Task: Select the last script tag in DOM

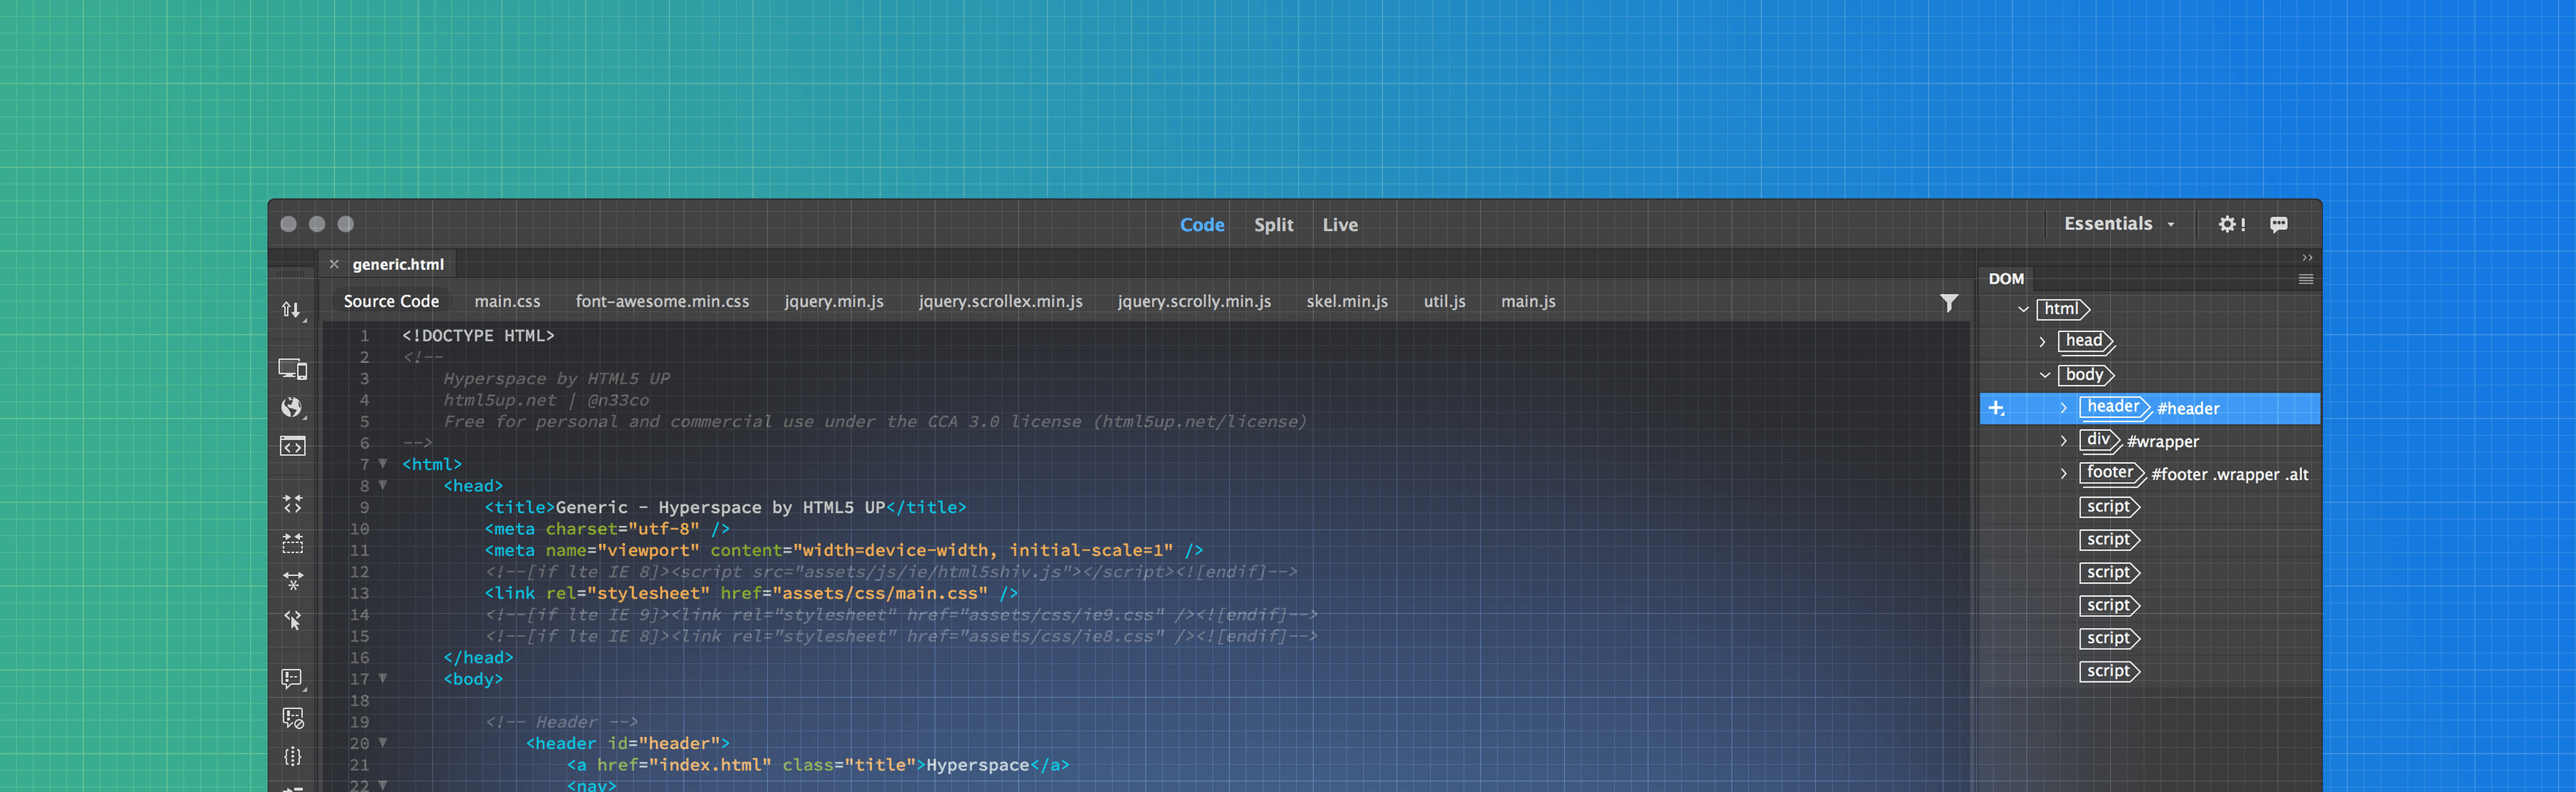Action: tap(2110, 671)
